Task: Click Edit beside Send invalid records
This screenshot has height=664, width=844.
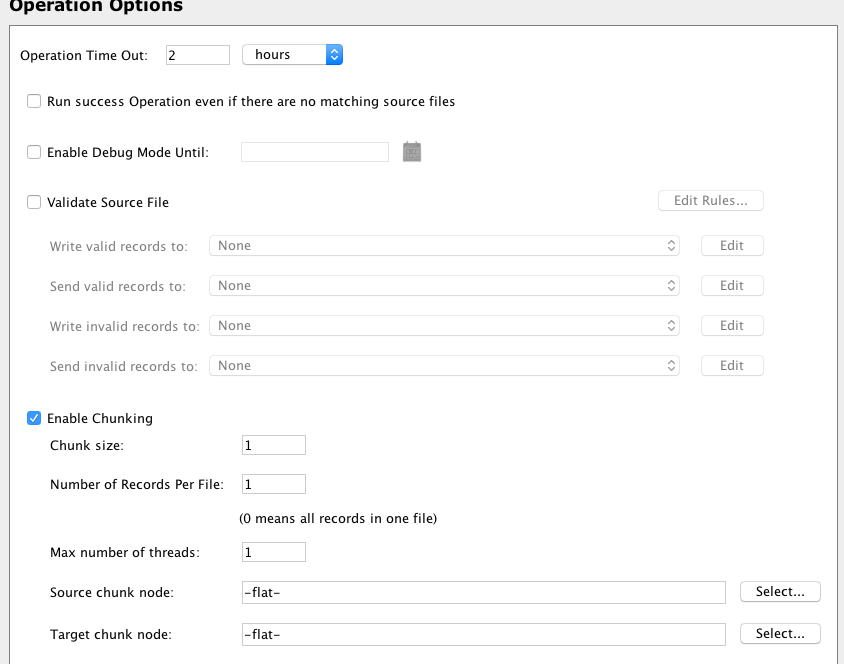Action: [732, 366]
